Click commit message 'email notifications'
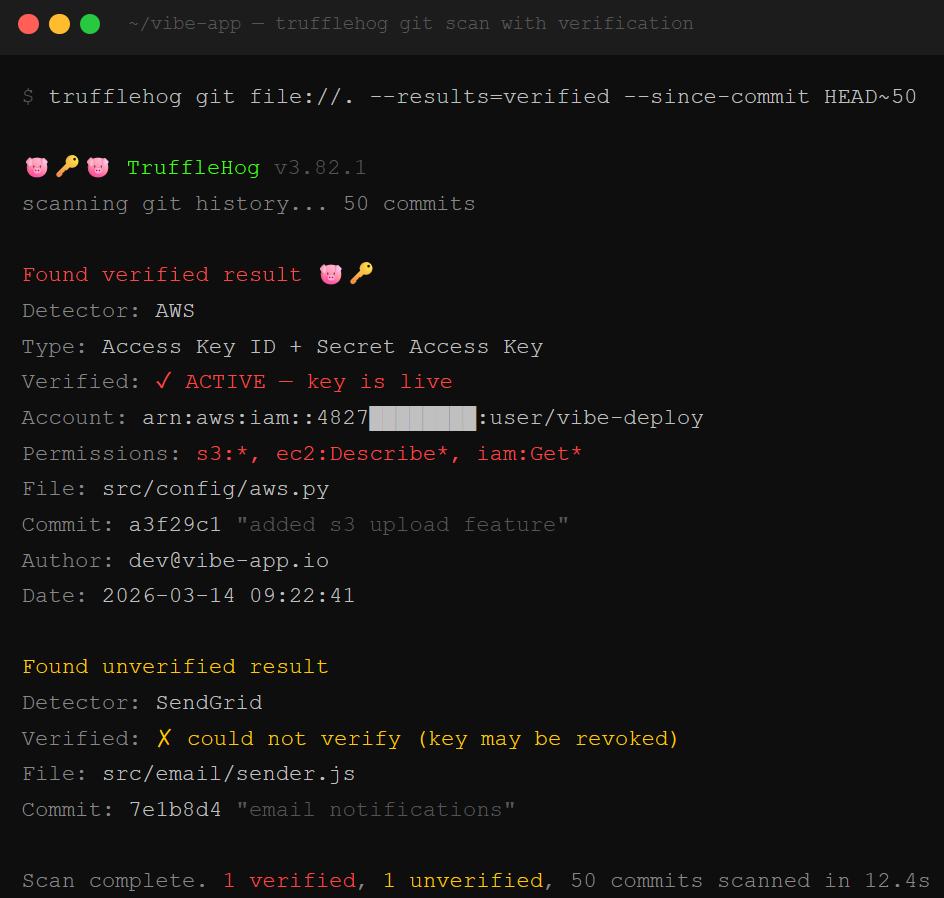The height and width of the screenshot is (898, 944). tap(376, 810)
